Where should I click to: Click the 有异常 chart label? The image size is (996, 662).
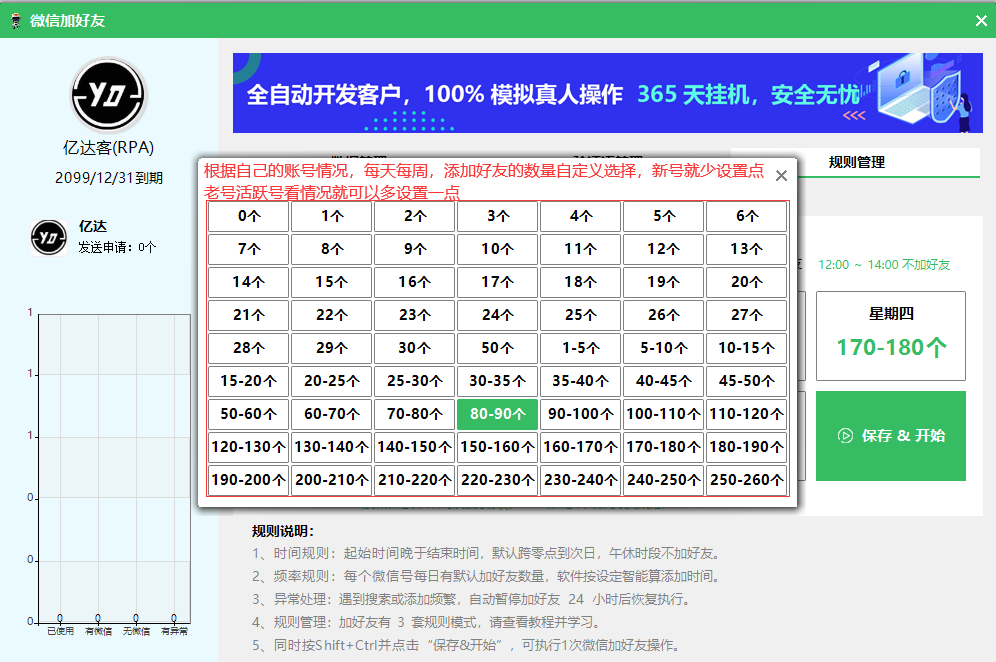coord(174,631)
